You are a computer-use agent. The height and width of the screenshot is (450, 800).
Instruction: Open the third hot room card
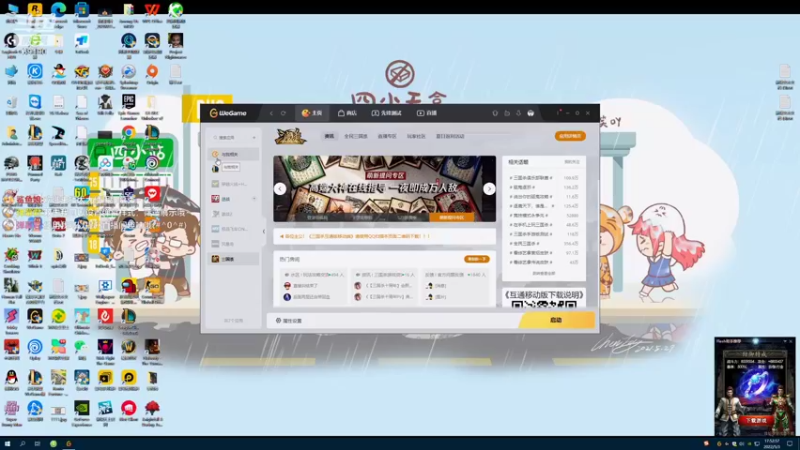[456, 286]
